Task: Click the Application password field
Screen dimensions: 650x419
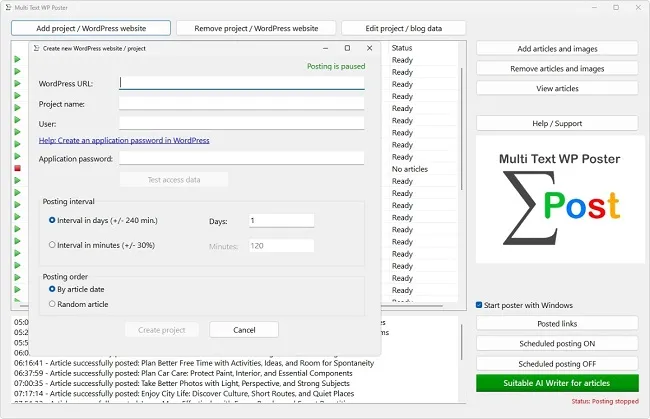Action: point(242,158)
